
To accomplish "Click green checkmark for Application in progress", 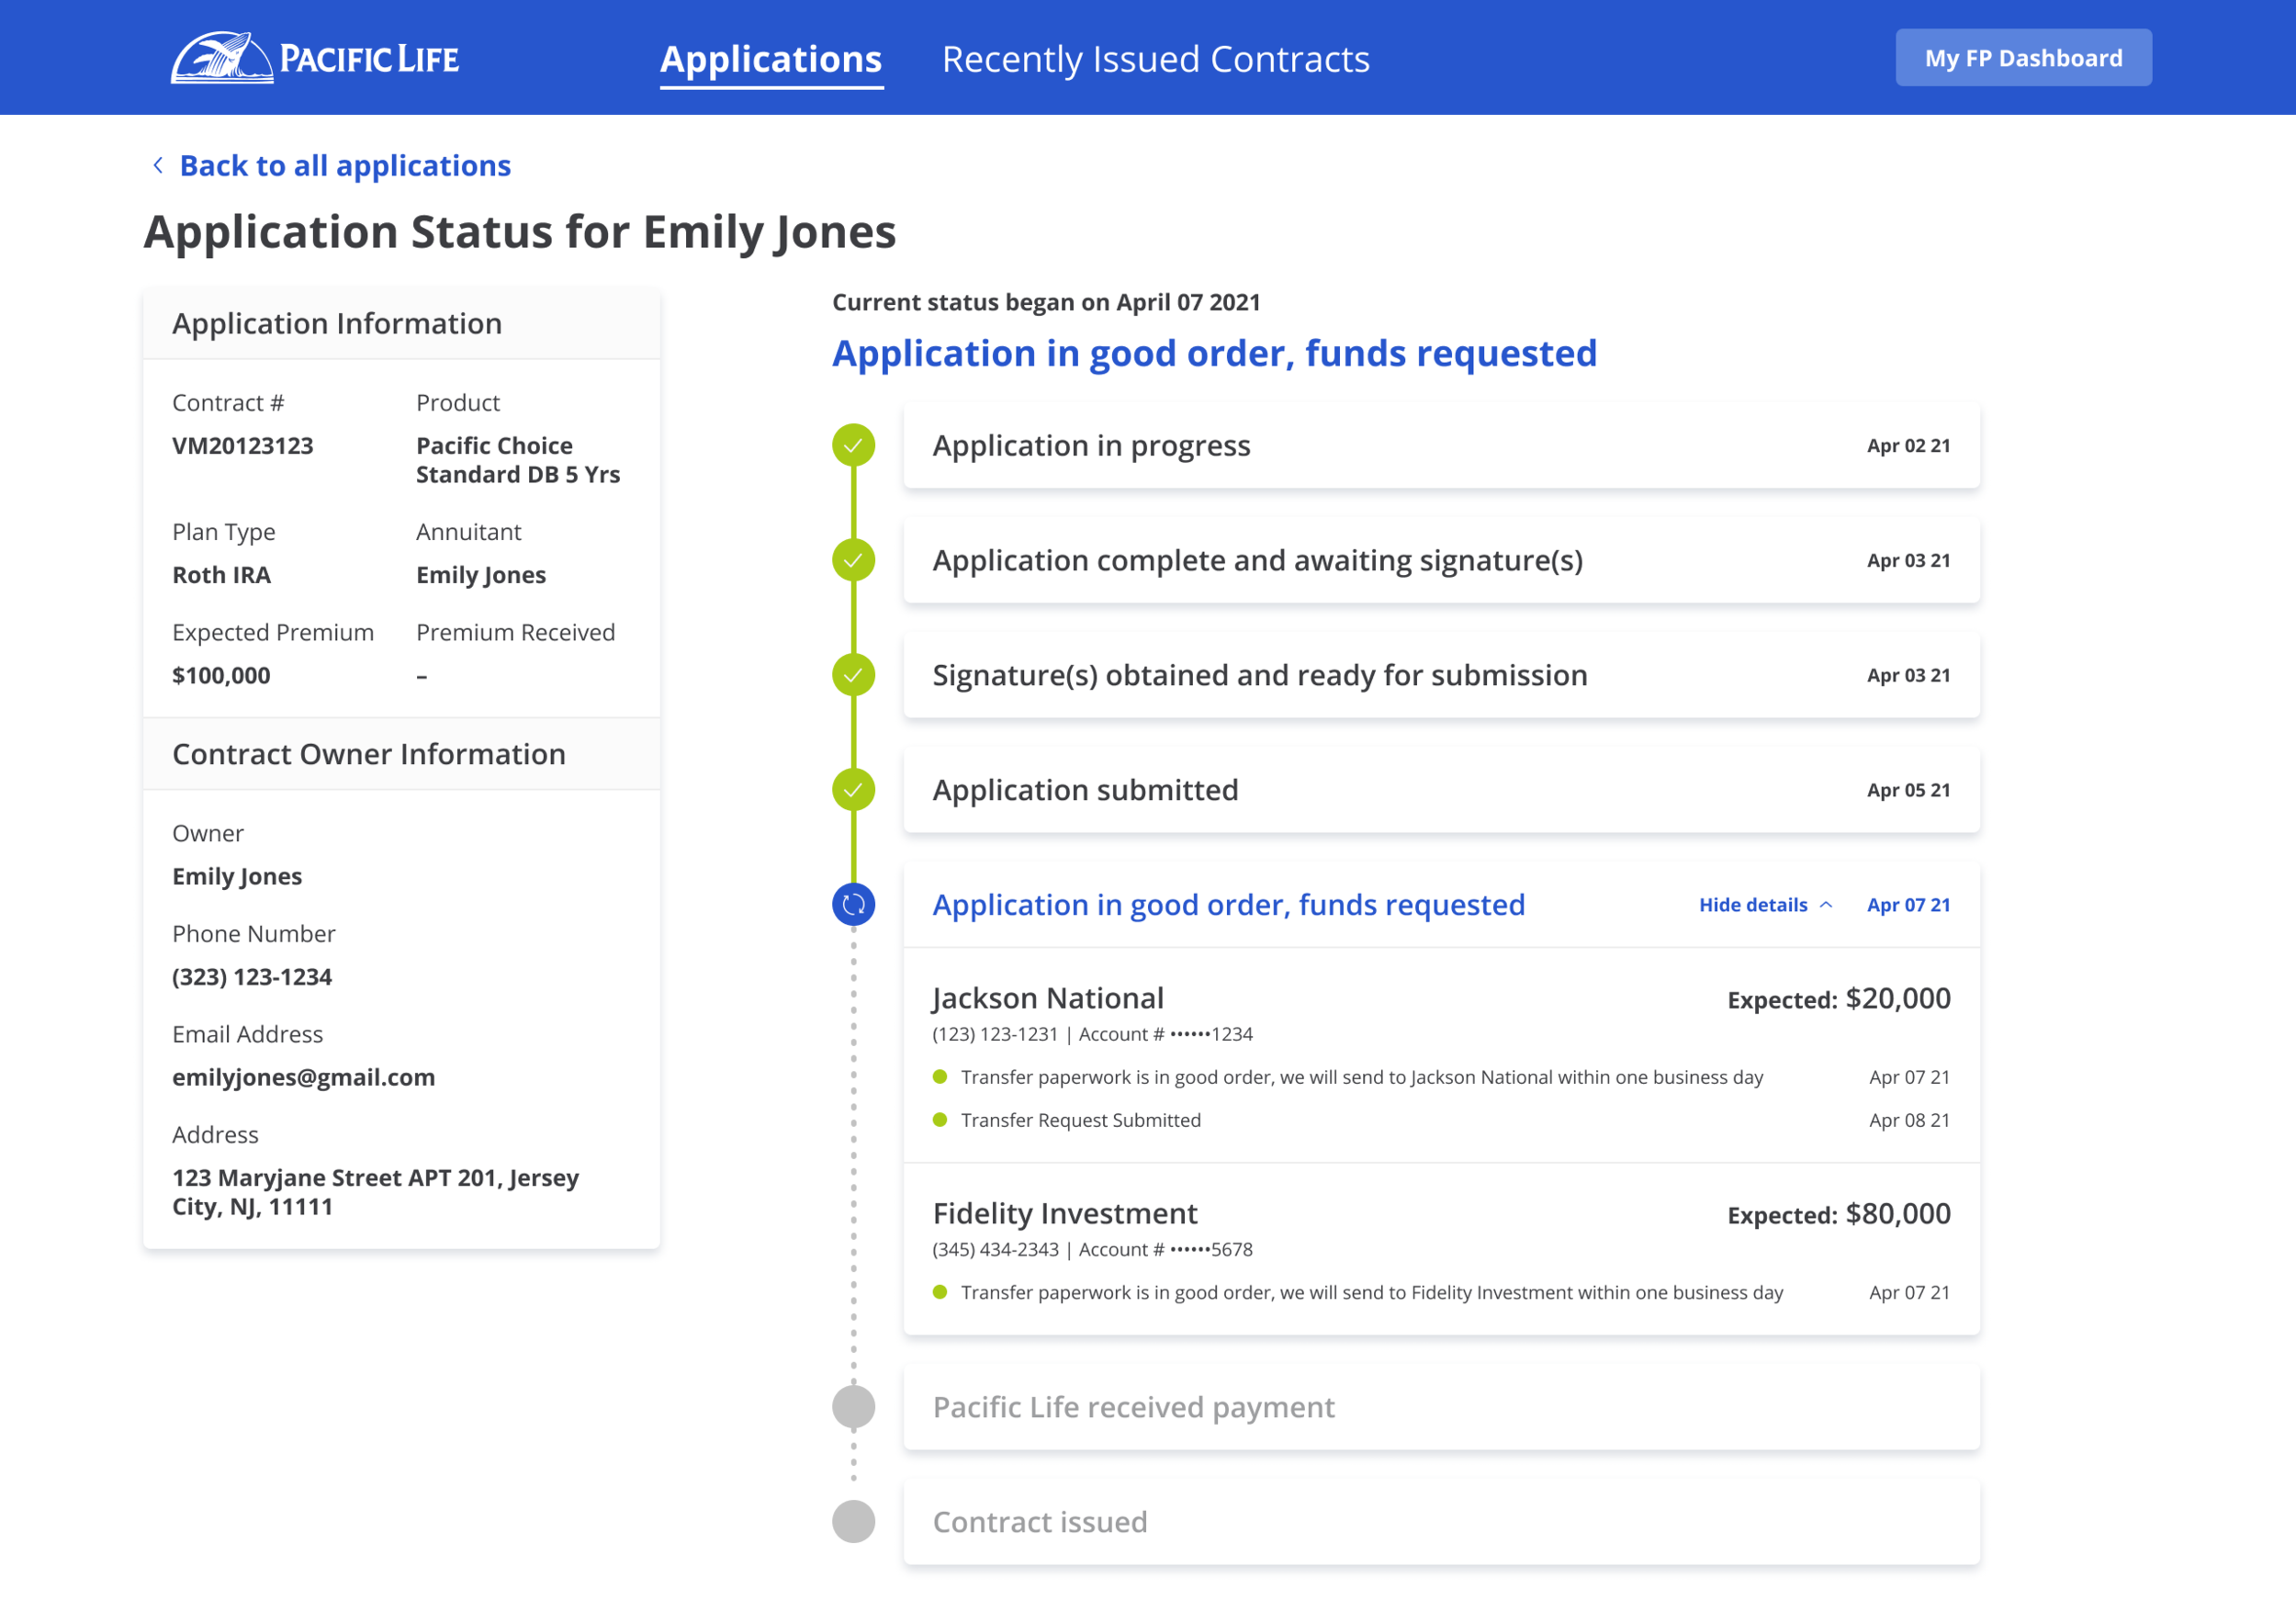I will pyautogui.click(x=853, y=445).
